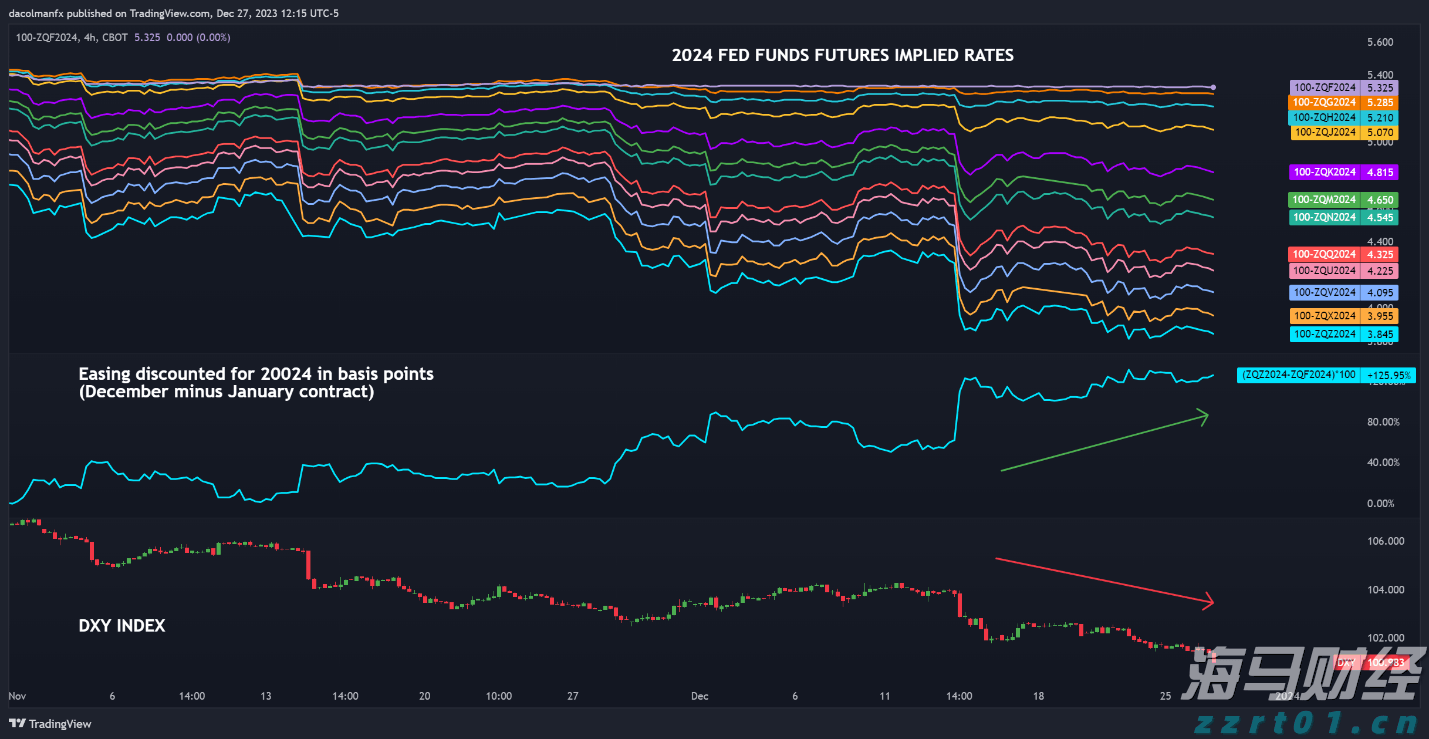Click the 27 date label on time axis
The image size is (1429, 739).
tap(572, 695)
